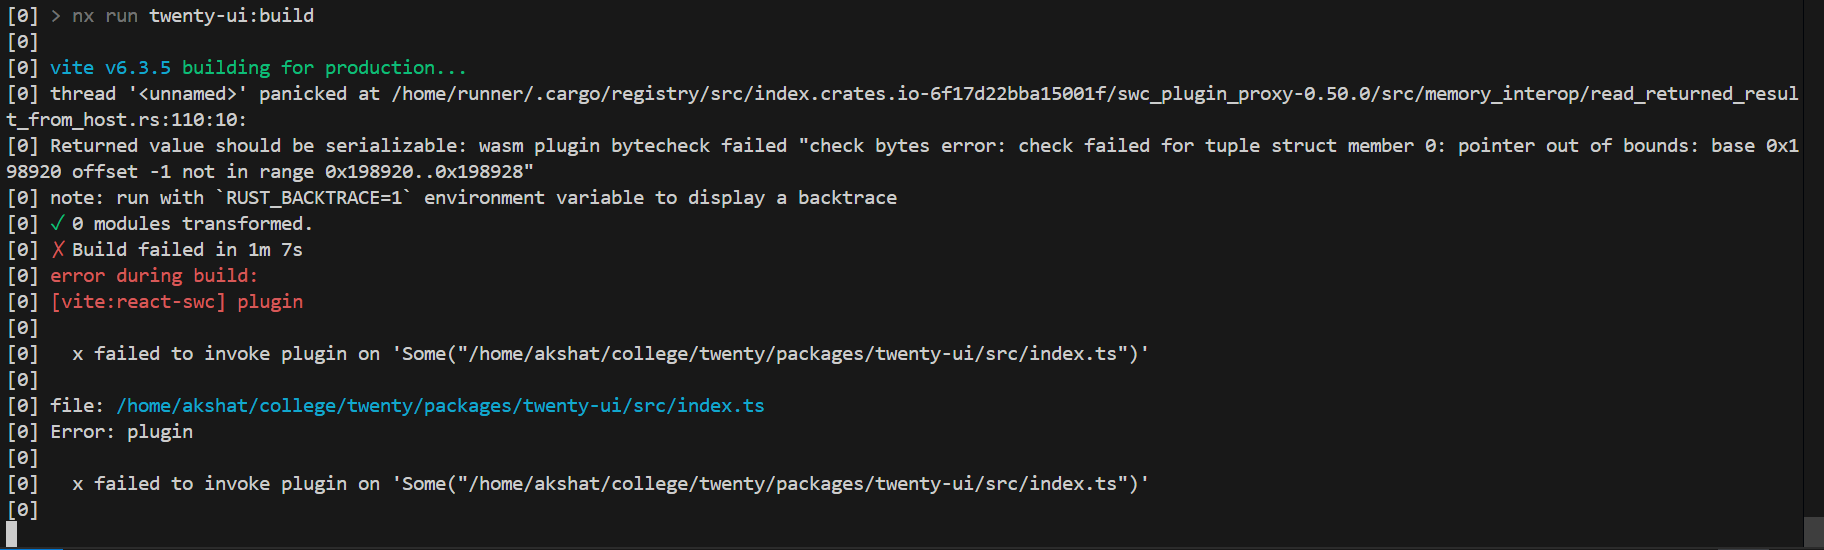Image resolution: width=1824 pixels, height=550 pixels.
Task: Click the last 'failed to invoke plugin on' line
Action: pyautogui.click(x=610, y=484)
